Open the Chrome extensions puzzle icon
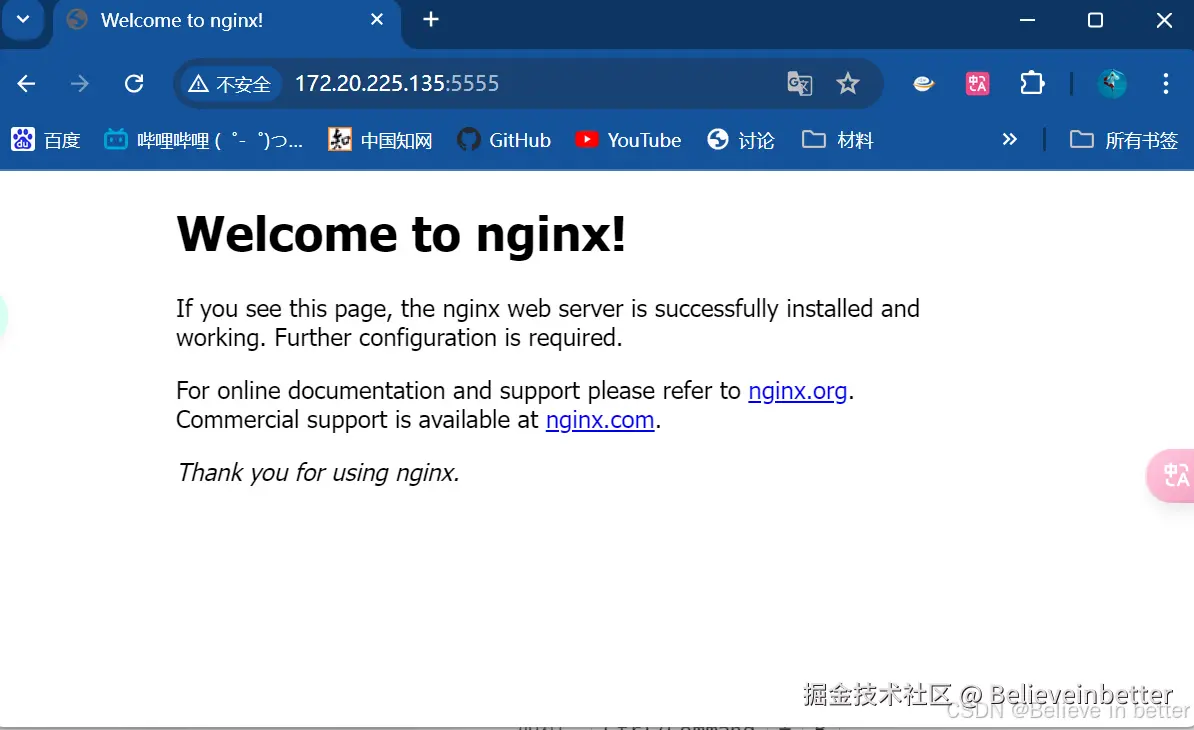 pos(1032,84)
